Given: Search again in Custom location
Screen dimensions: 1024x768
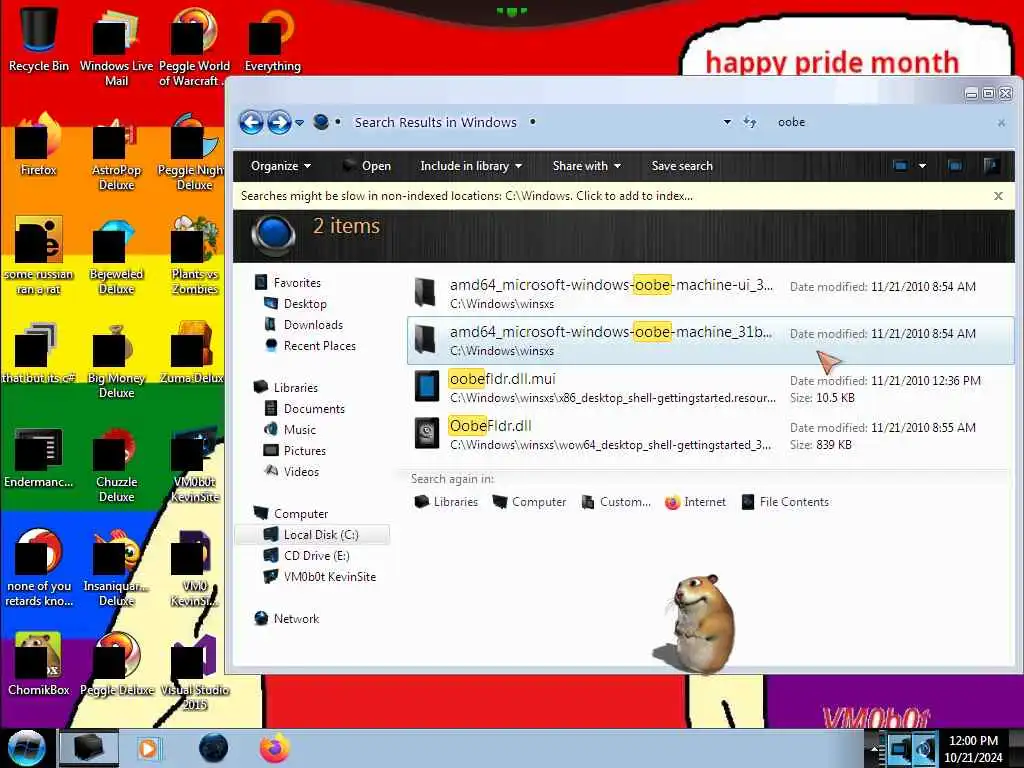Looking at the screenshot, I should [616, 502].
